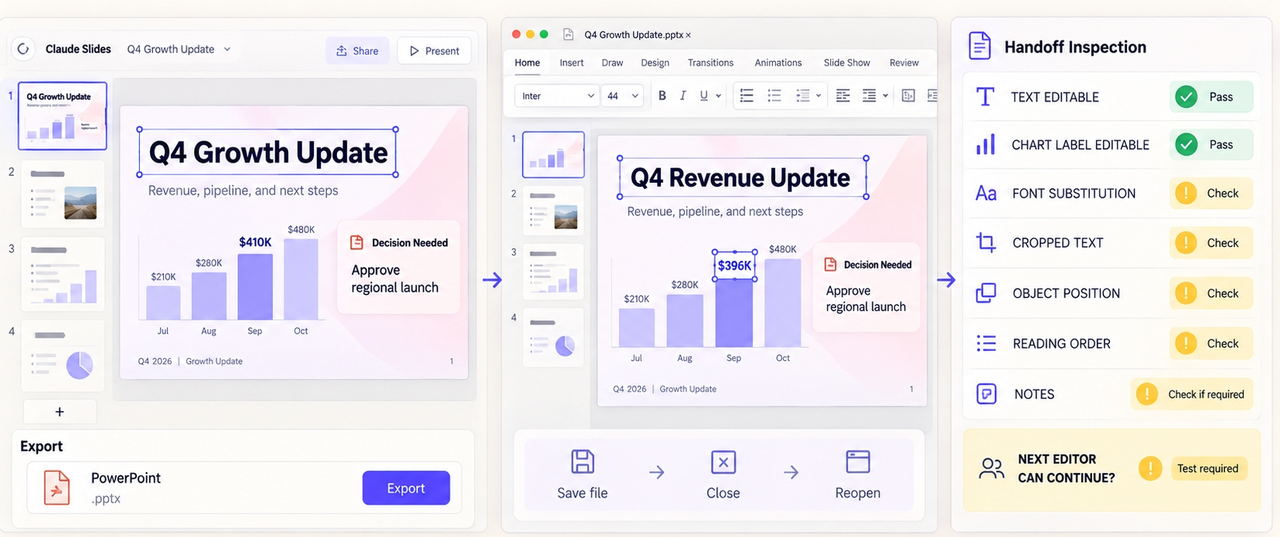Expand the underline style dropdown arrow
This screenshot has width=1280, height=537.
pyautogui.click(x=719, y=96)
